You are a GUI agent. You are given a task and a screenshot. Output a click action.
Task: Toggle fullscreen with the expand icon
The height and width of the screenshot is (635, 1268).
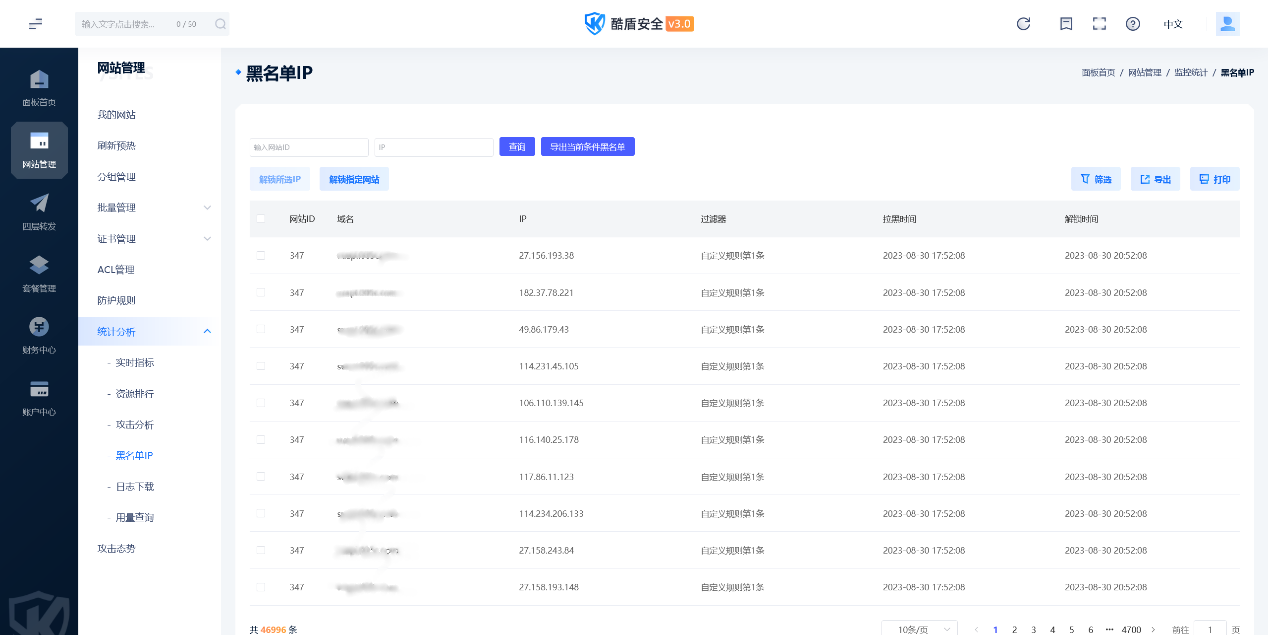(x=1099, y=24)
